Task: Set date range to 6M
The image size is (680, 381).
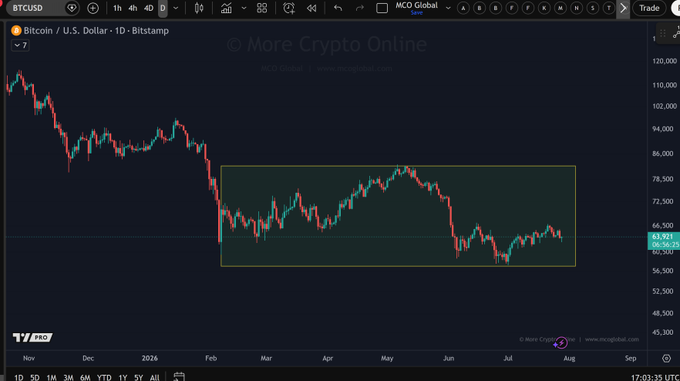Action: pyautogui.click(x=85, y=378)
